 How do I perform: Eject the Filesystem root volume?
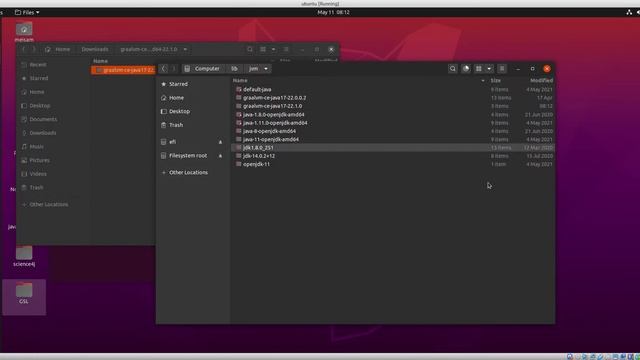coord(220,156)
